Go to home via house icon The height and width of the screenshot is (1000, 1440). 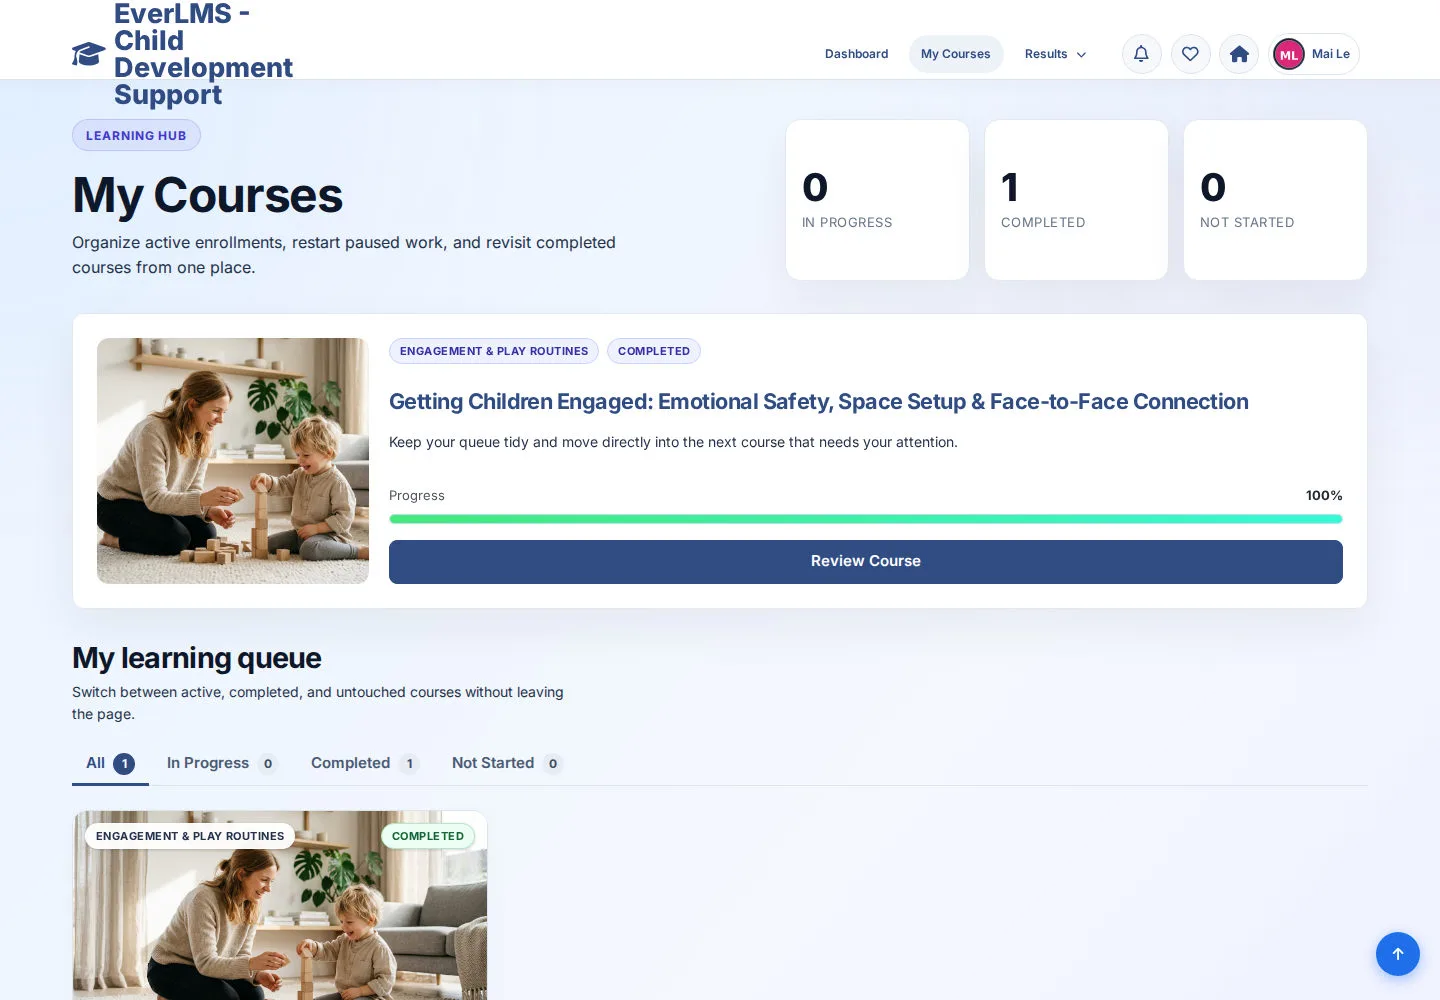tap(1239, 54)
